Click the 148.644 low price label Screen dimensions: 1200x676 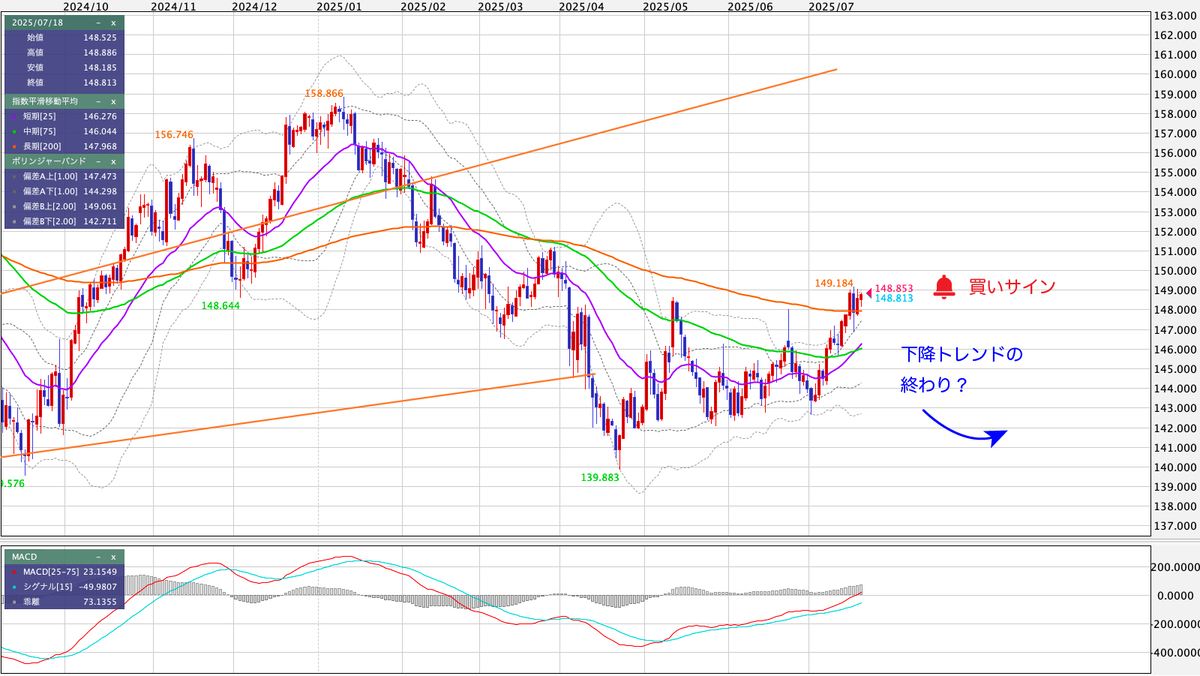coord(222,304)
